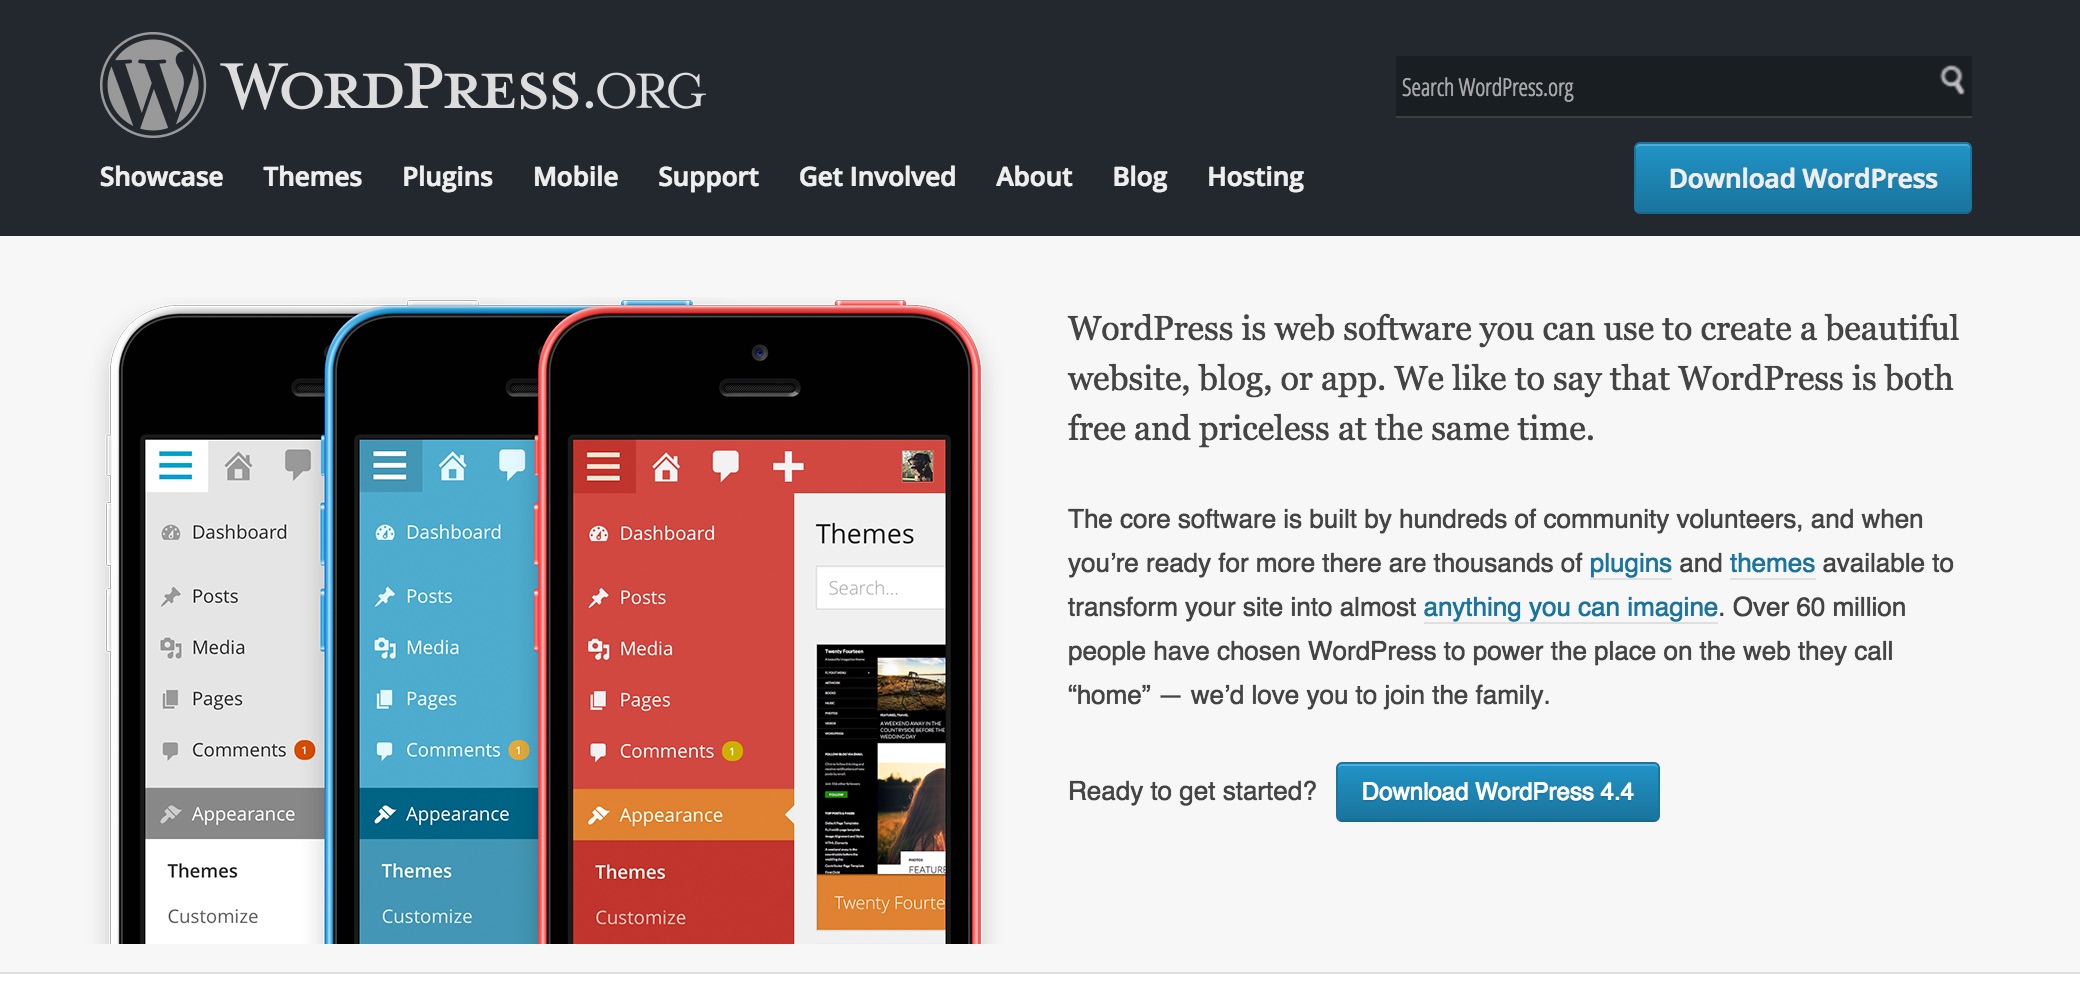Follow the plugins link in paragraph
The height and width of the screenshot is (1006, 2080).
click(x=1630, y=563)
